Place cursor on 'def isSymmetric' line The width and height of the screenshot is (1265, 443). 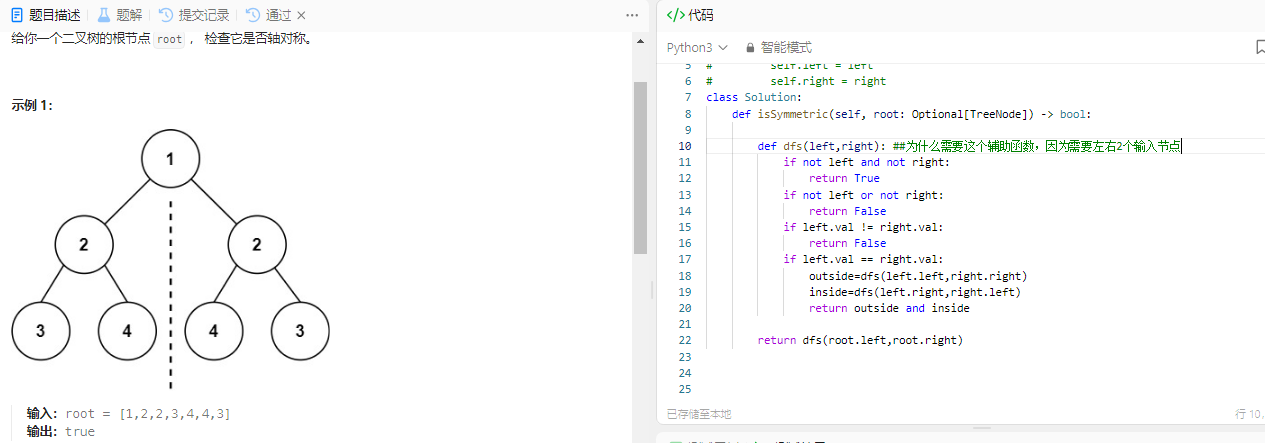coord(911,114)
